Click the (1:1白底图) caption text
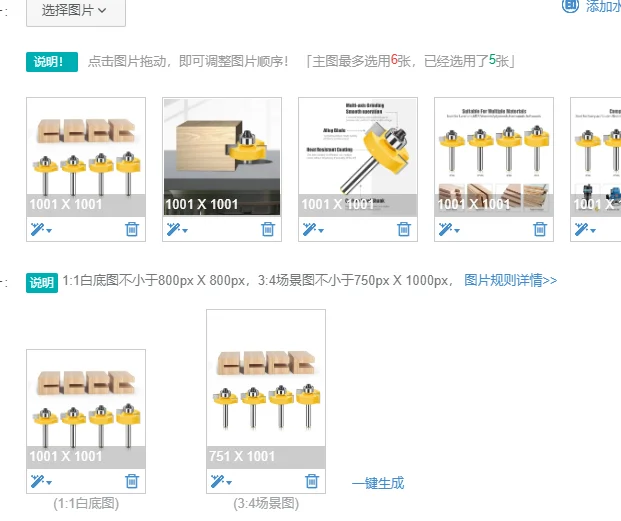Image resolution: width=621 pixels, height=521 pixels. click(86, 504)
